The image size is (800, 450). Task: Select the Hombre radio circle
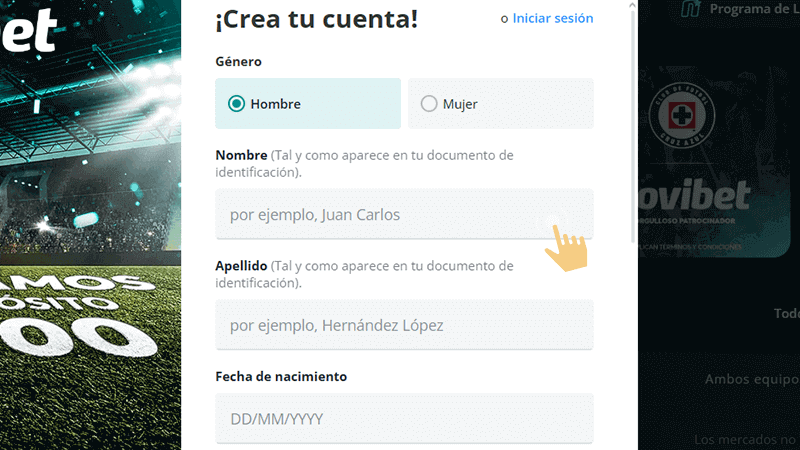click(236, 104)
